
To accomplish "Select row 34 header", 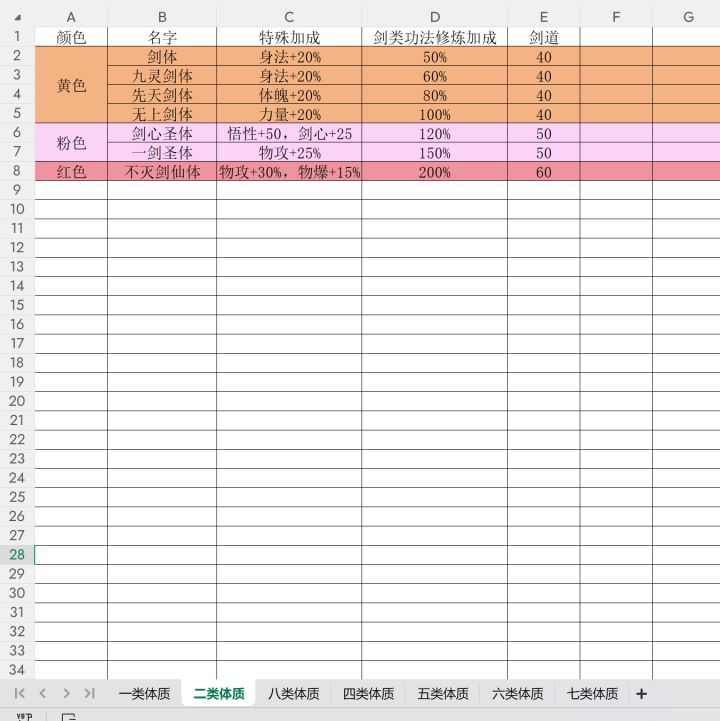I will 17,670.
